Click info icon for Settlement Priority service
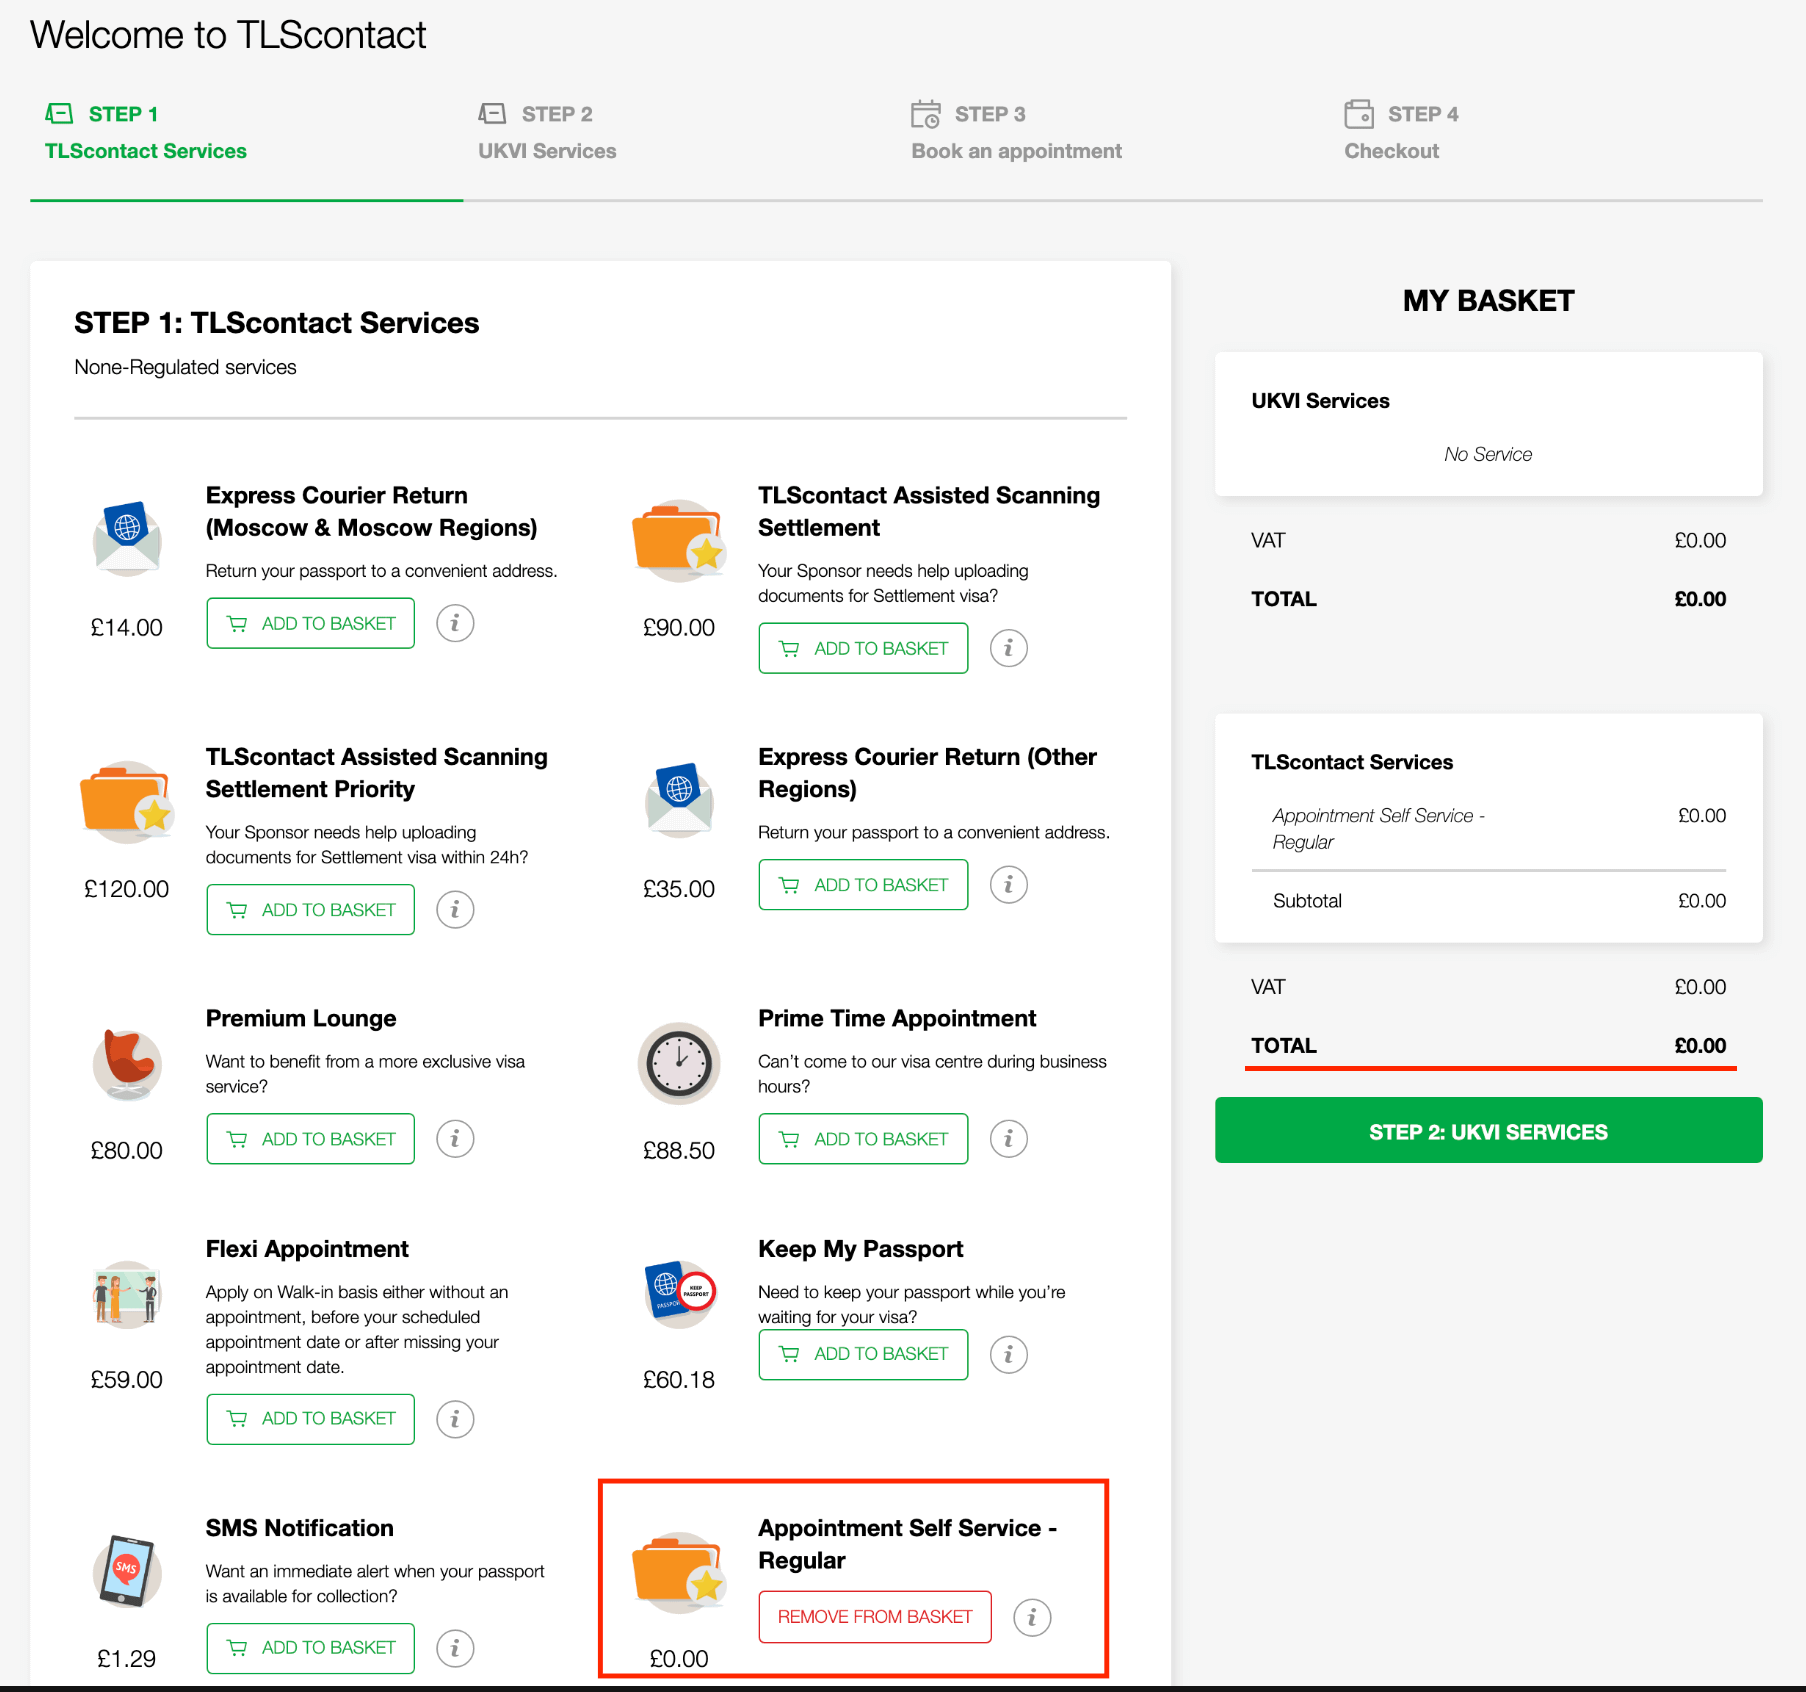Screen dimensions: 1806x1692 [455, 909]
